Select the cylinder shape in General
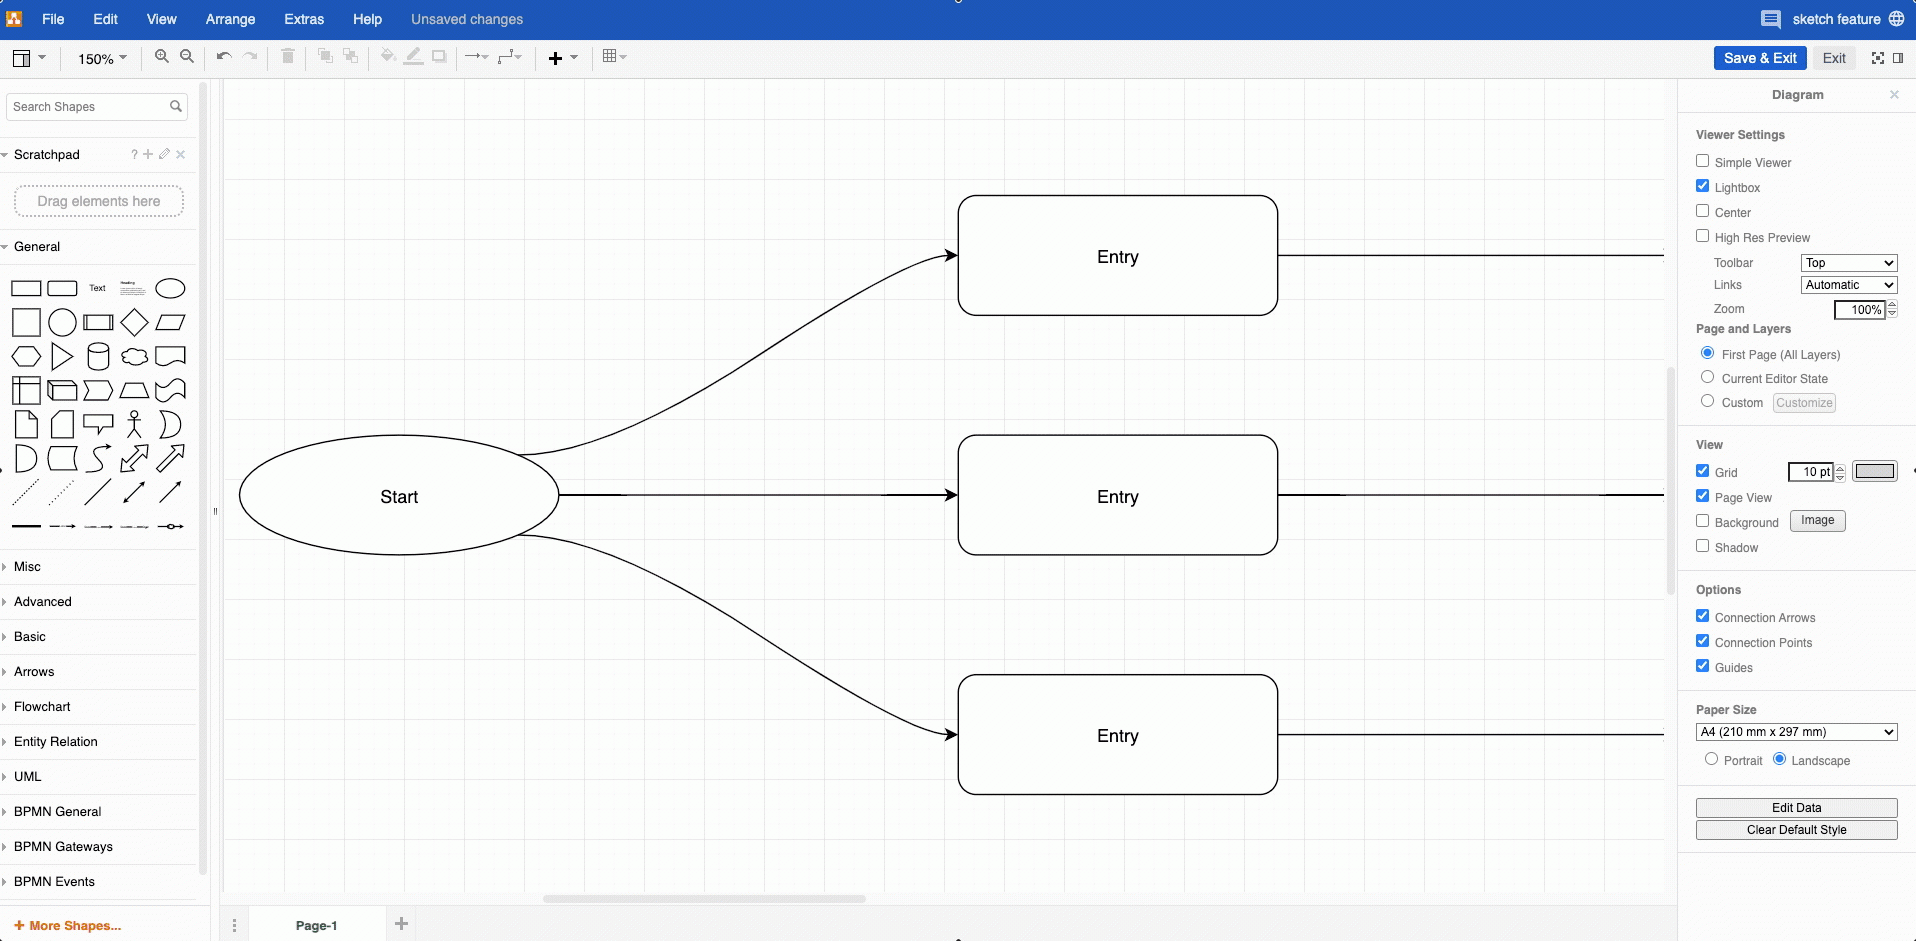Viewport: 1916px width, 941px height. 98,356
